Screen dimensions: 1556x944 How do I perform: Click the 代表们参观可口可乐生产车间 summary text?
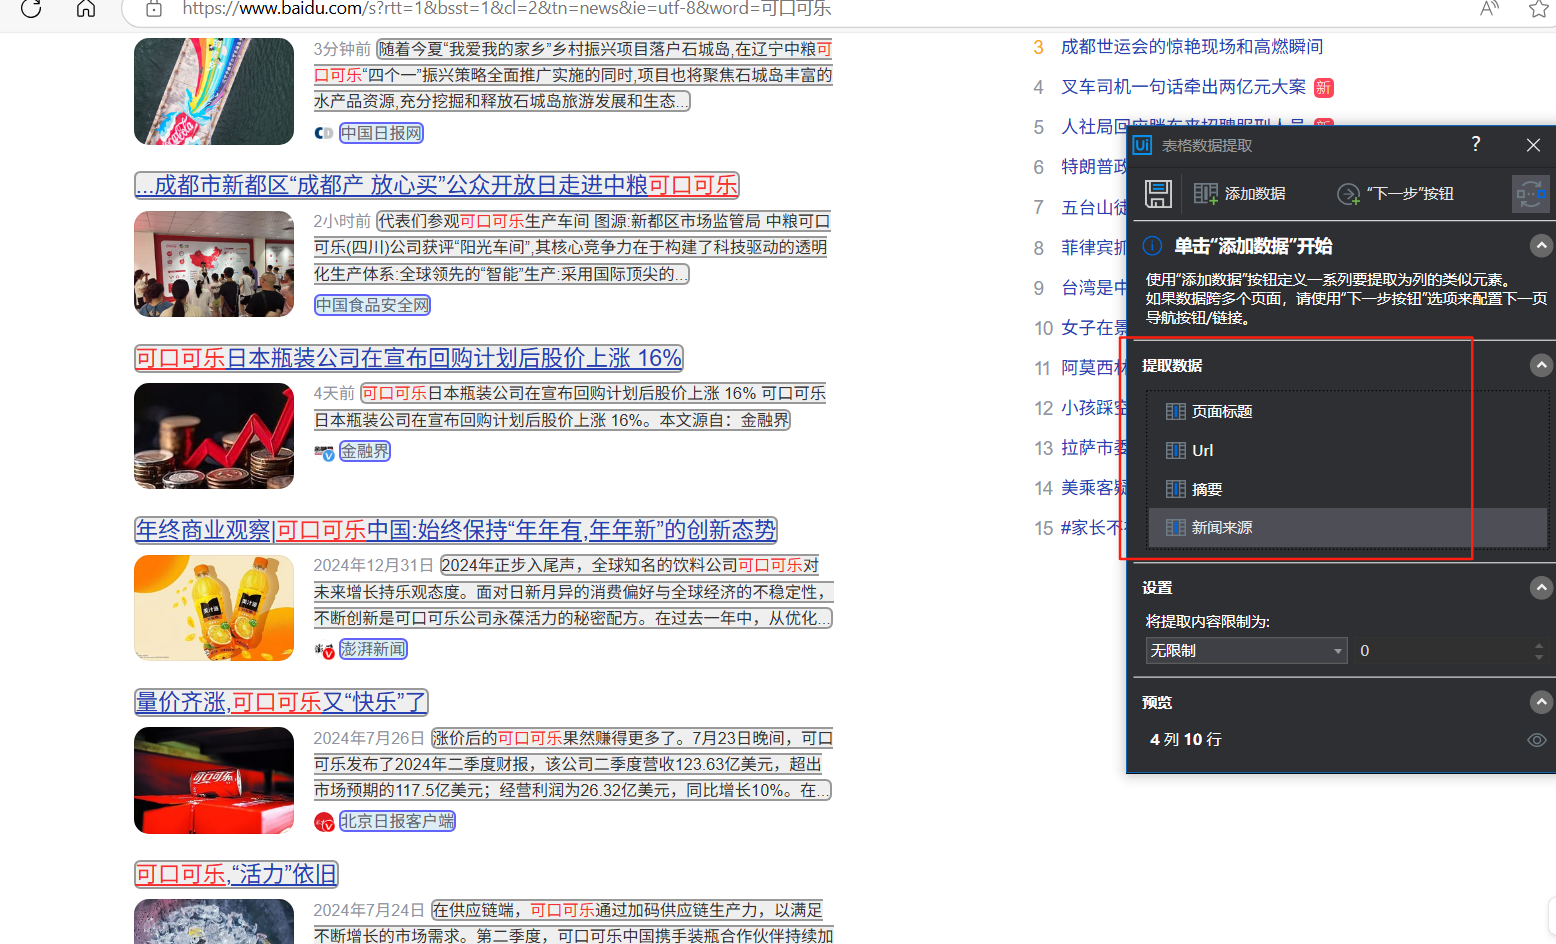pos(572,247)
